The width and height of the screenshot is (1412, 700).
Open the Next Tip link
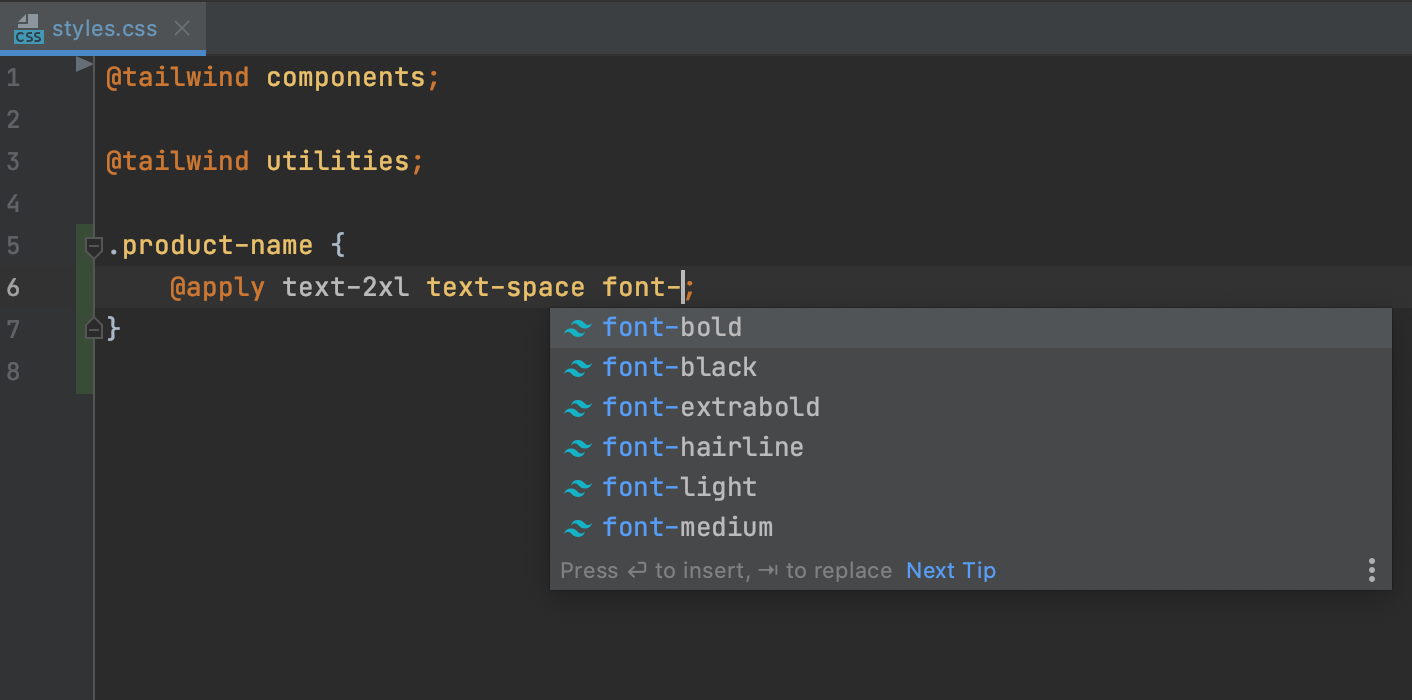tap(950, 570)
